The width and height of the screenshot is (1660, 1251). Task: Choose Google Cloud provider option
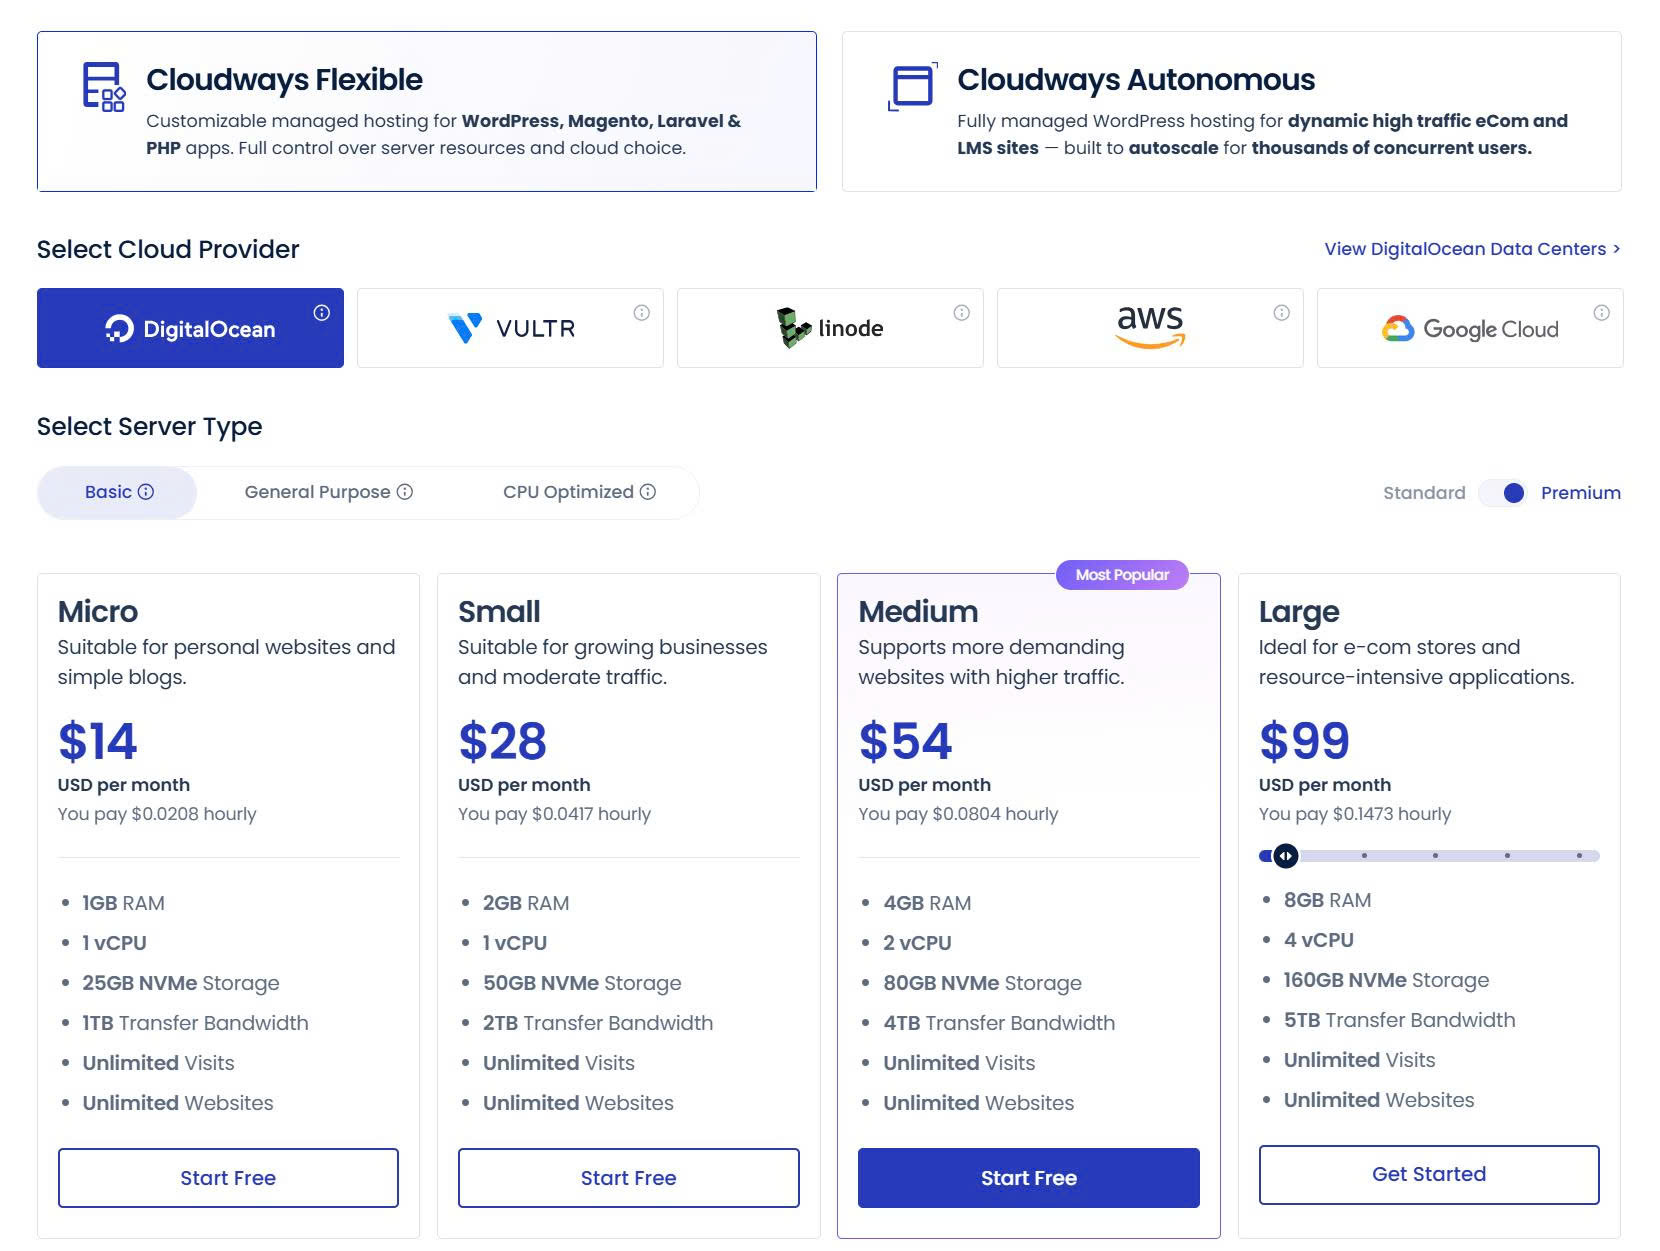pyautogui.click(x=1469, y=328)
